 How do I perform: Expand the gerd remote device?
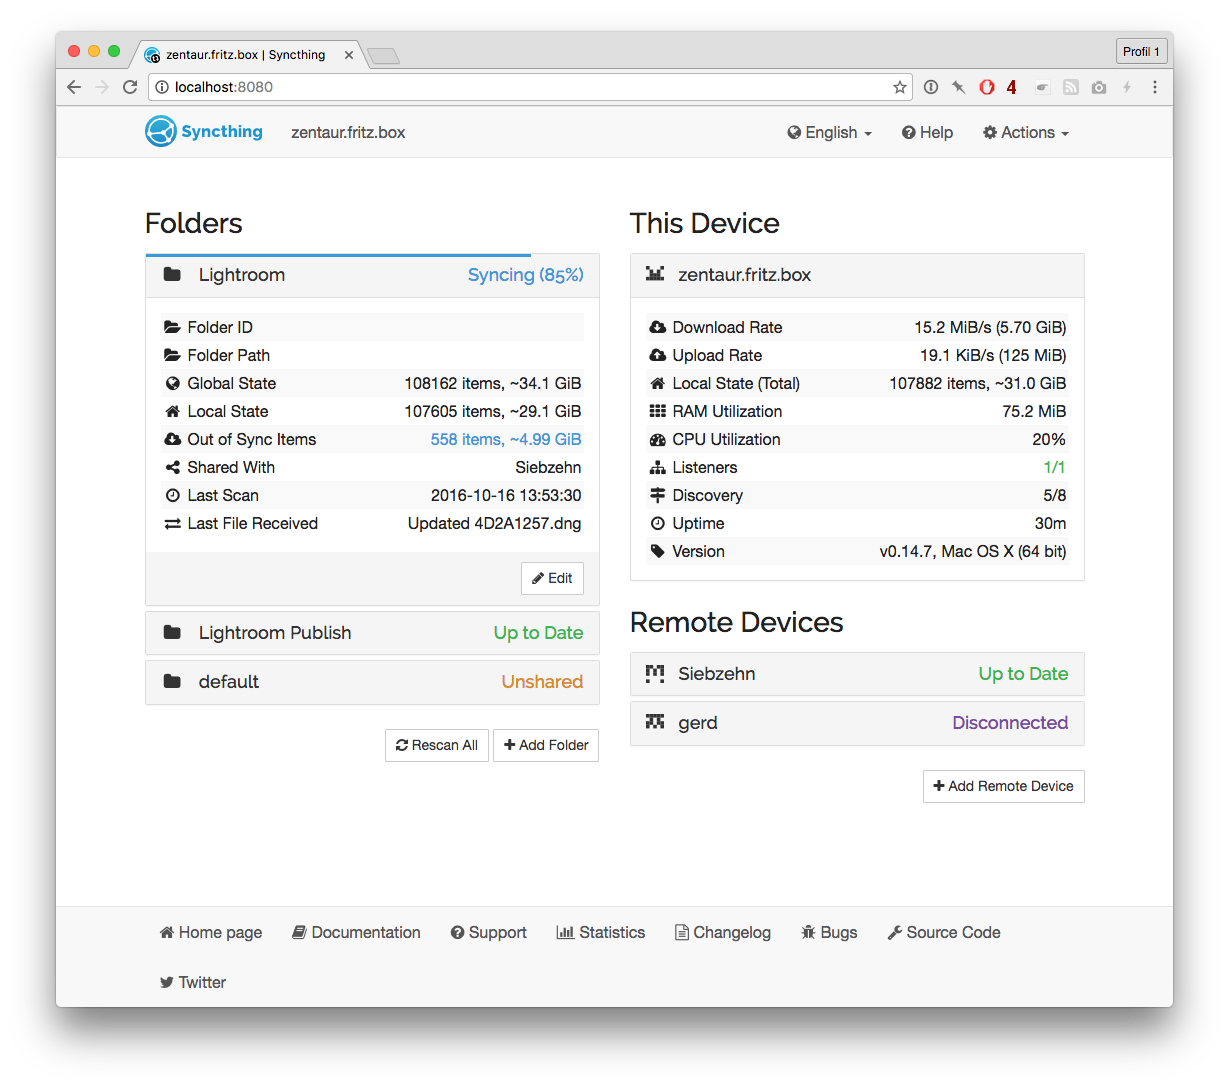(x=857, y=723)
